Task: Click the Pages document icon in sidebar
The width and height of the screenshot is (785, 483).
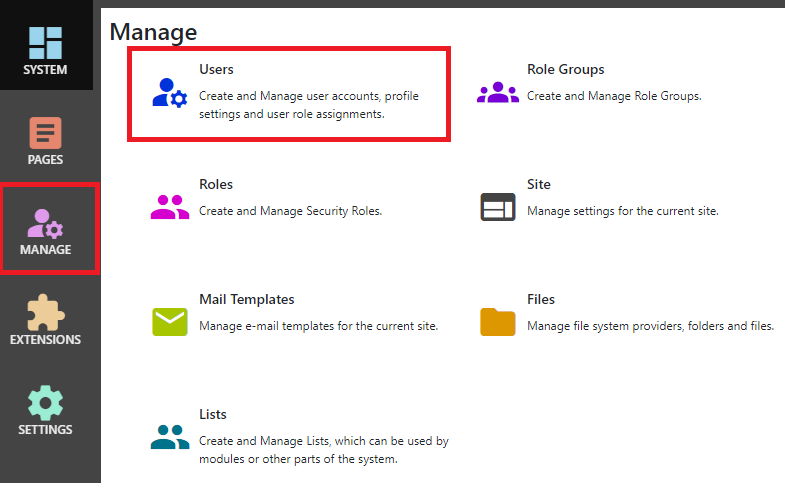Action: pos(46,133)
